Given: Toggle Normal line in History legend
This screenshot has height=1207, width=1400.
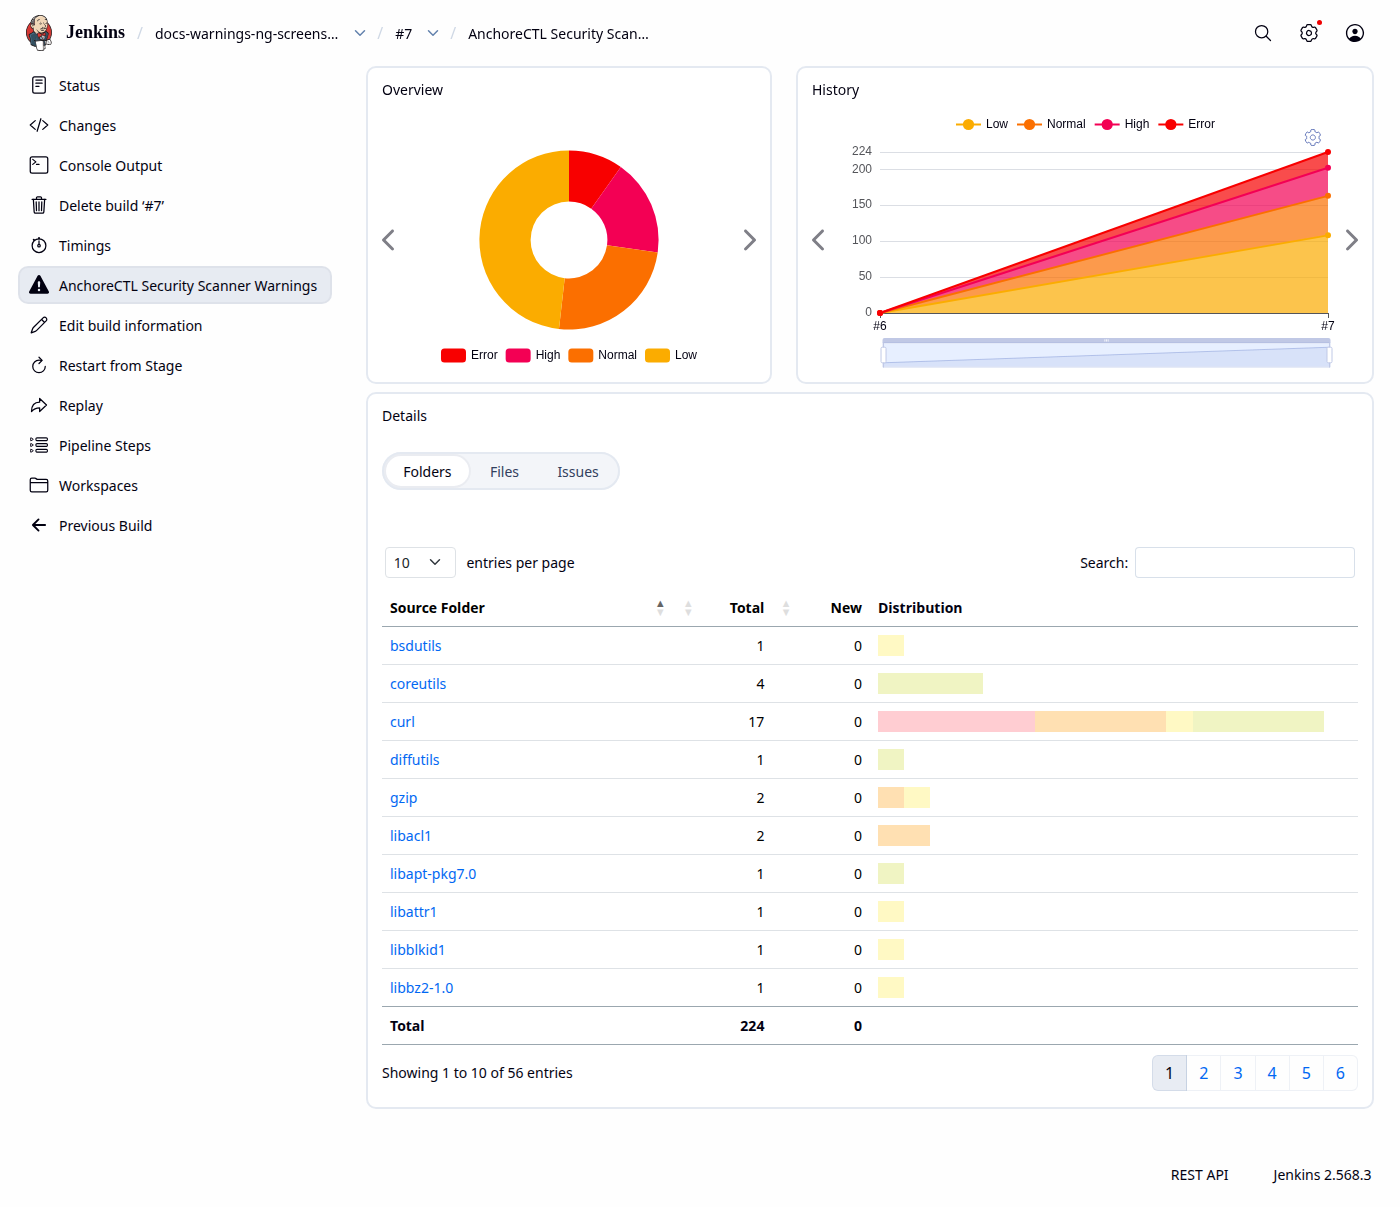Looking at the screenshot, I should 1051,124.
